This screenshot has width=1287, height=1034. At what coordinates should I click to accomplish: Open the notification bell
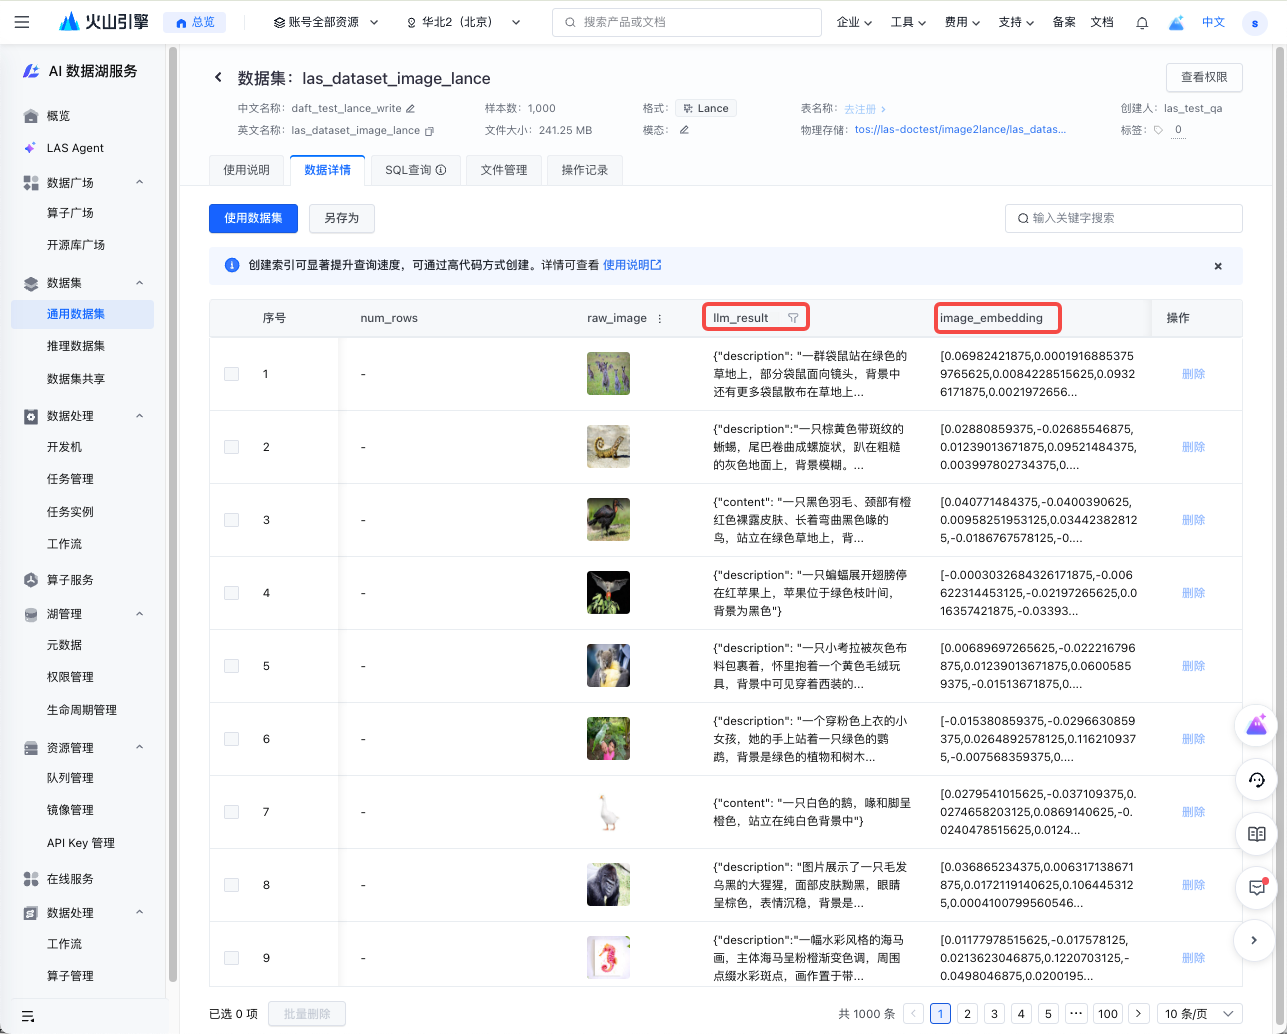[x=1141, y=22]
